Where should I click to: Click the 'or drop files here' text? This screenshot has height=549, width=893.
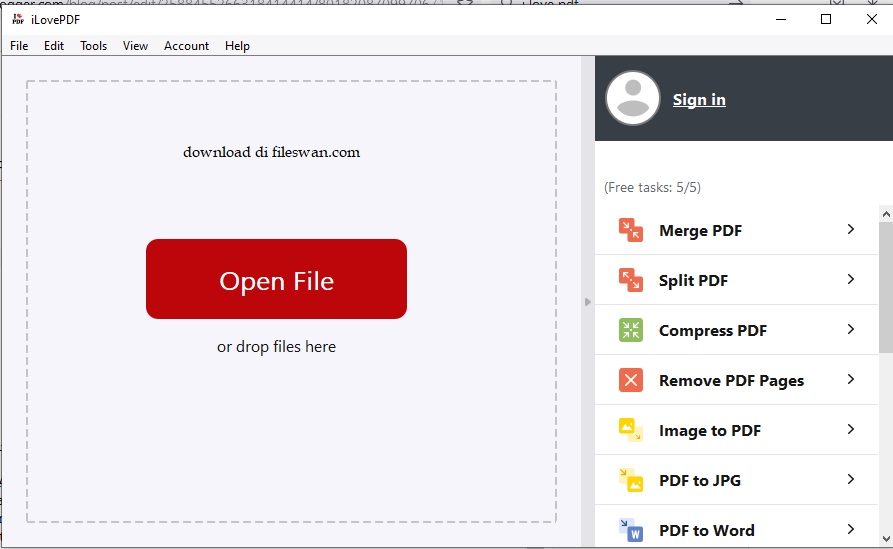click(276, 346)
